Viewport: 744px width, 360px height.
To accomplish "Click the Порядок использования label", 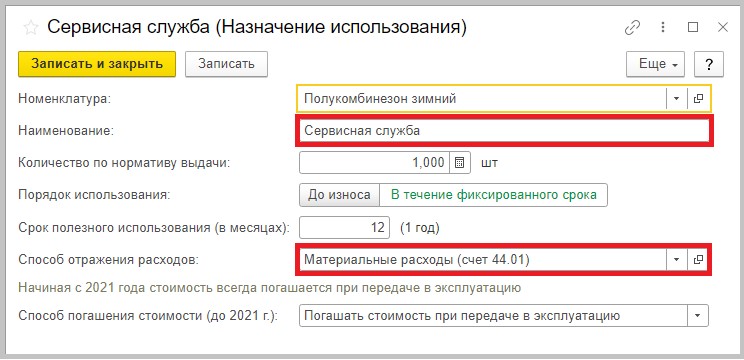I will (94, 195).
